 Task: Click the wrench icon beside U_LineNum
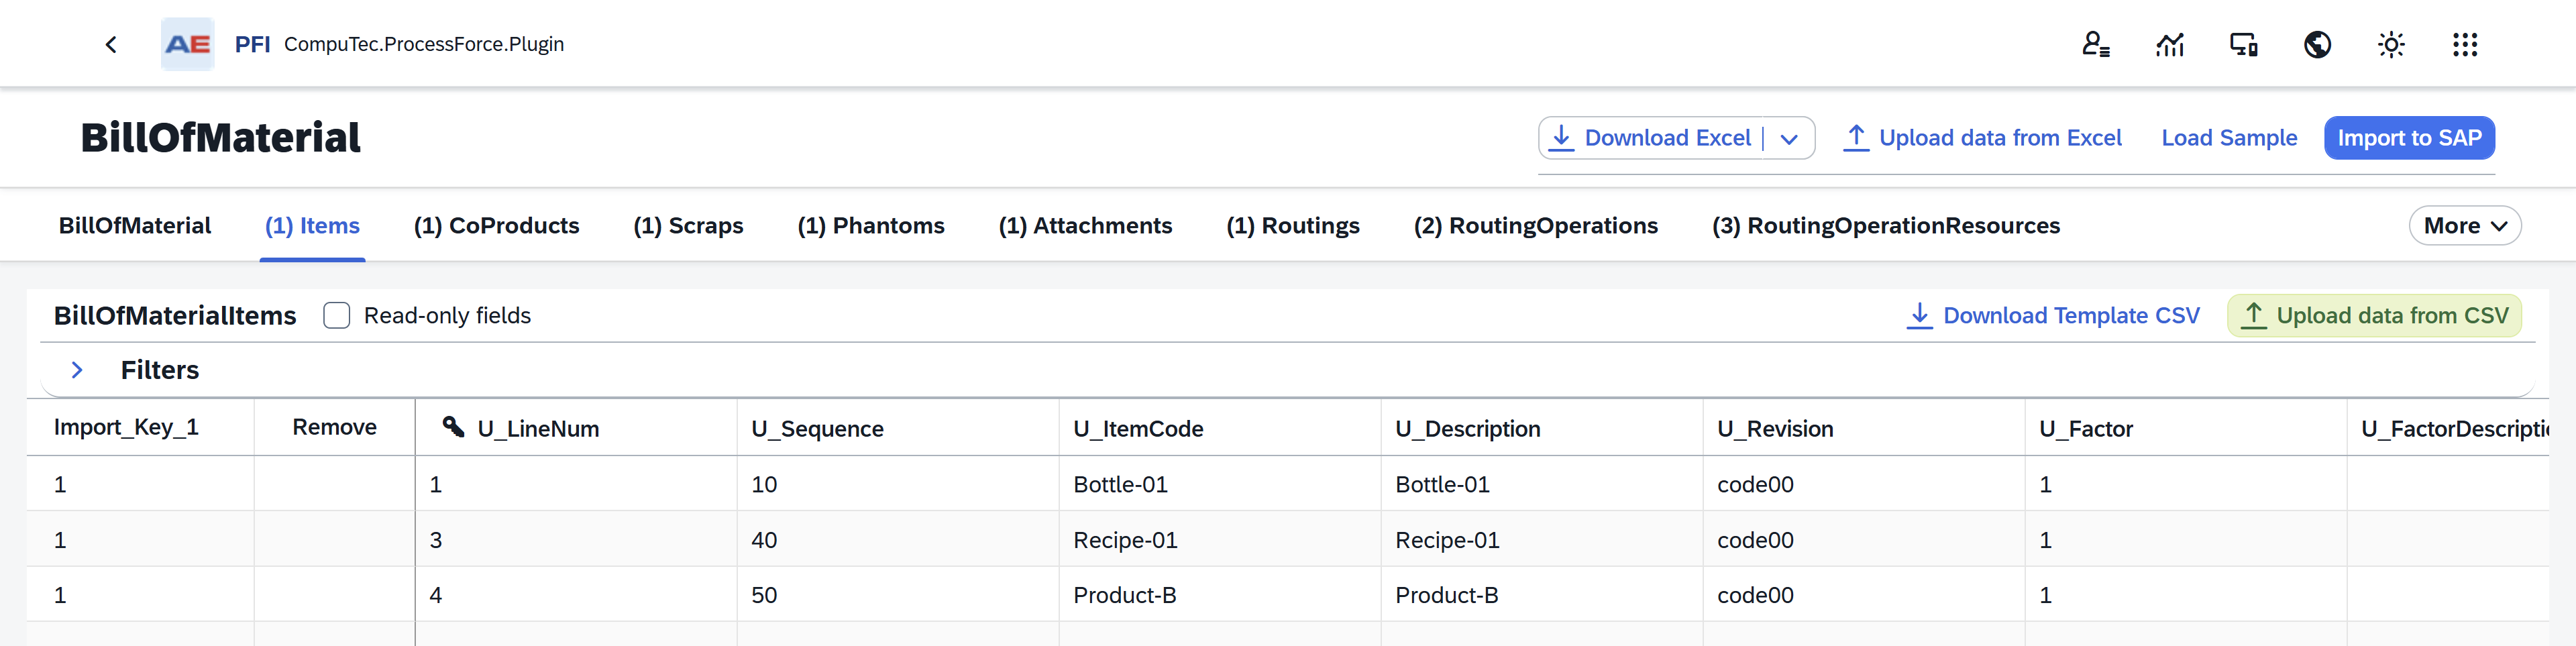pyautogui.click(x=453, y=427)
